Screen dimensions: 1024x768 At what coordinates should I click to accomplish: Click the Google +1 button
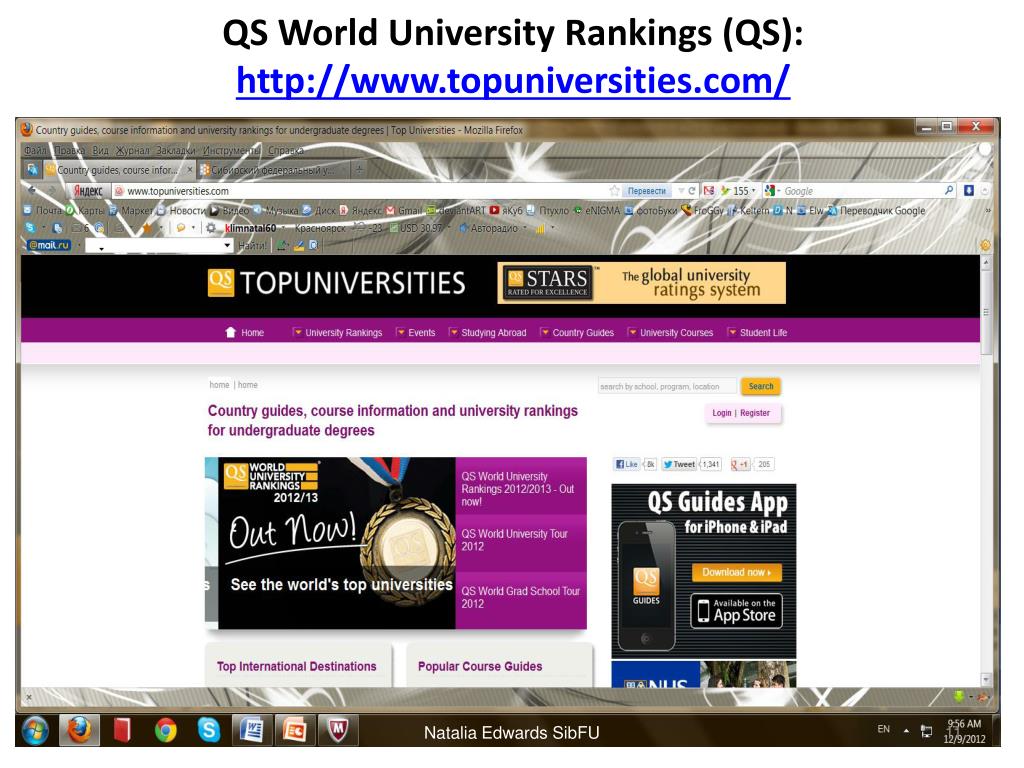[740, 464]
